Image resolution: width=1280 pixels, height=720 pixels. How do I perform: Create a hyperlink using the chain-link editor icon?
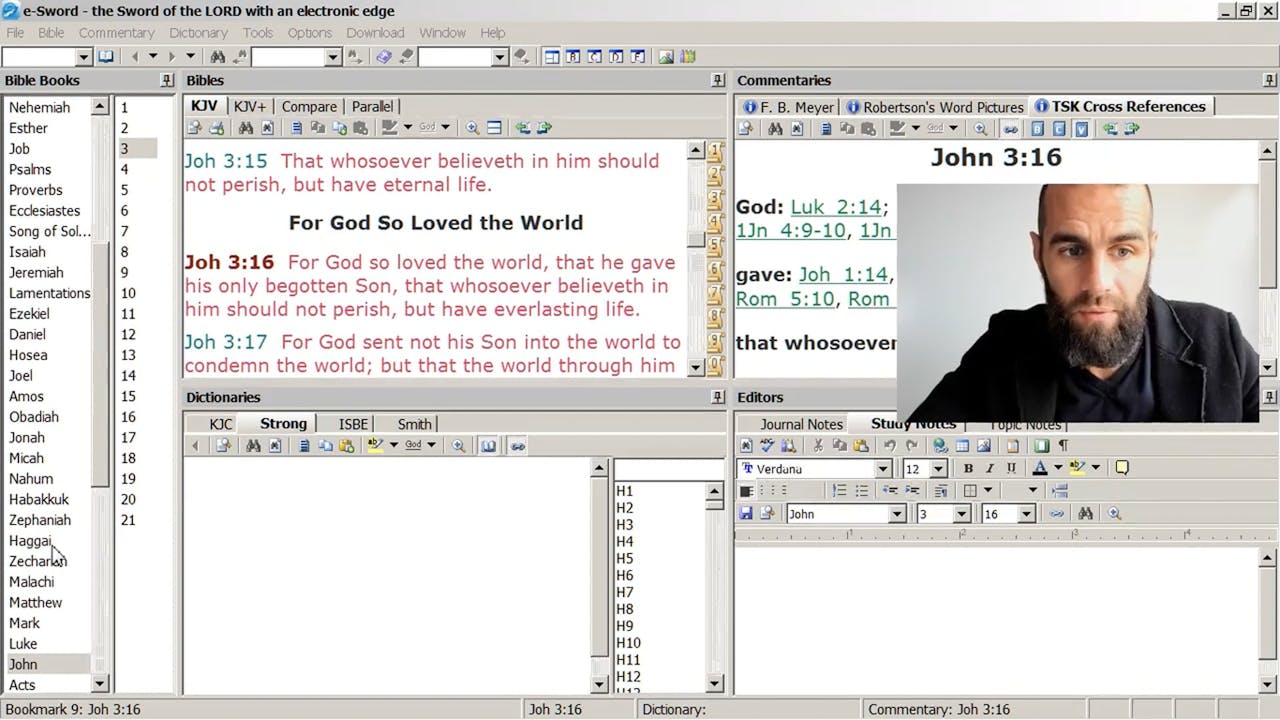point(1058,513)
